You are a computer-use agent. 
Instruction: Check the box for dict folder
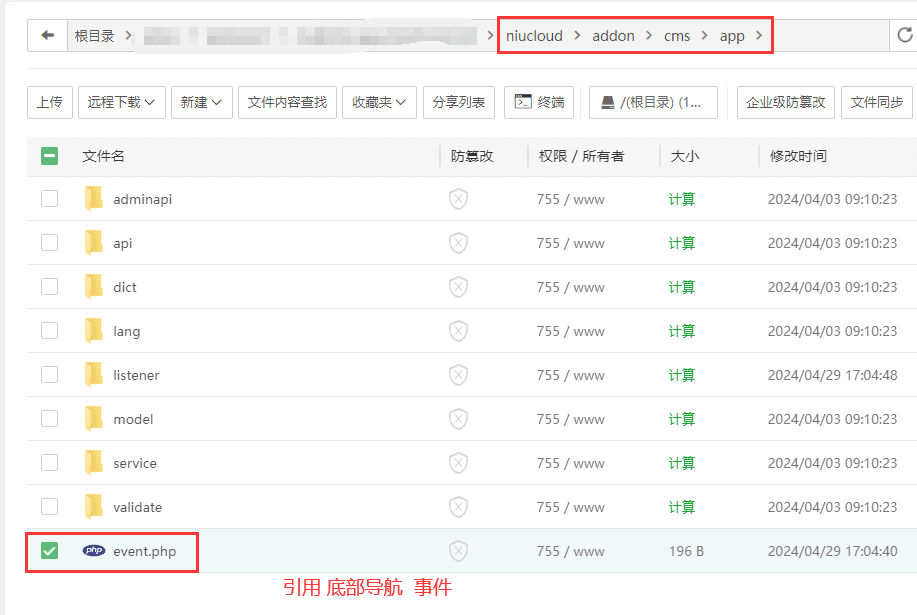tap(49, 287)
